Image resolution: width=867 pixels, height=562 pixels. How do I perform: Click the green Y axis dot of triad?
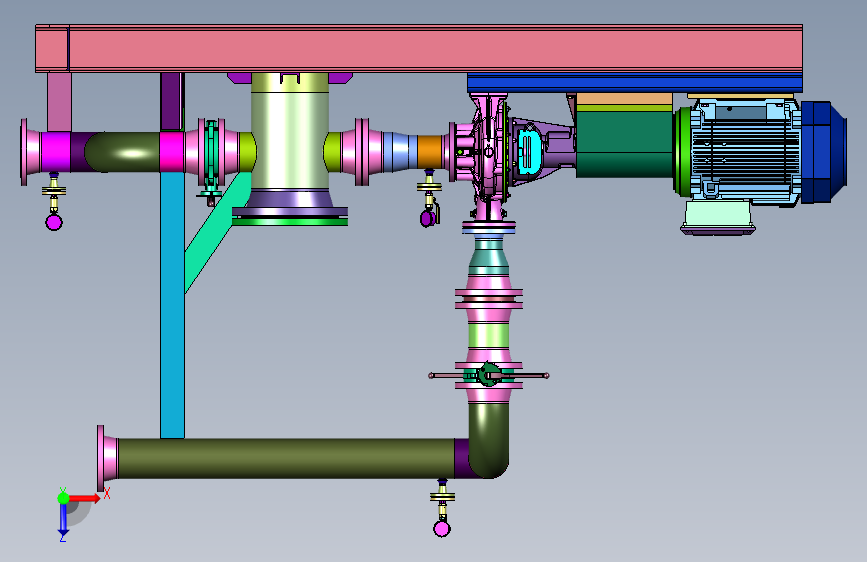(64, 498)
